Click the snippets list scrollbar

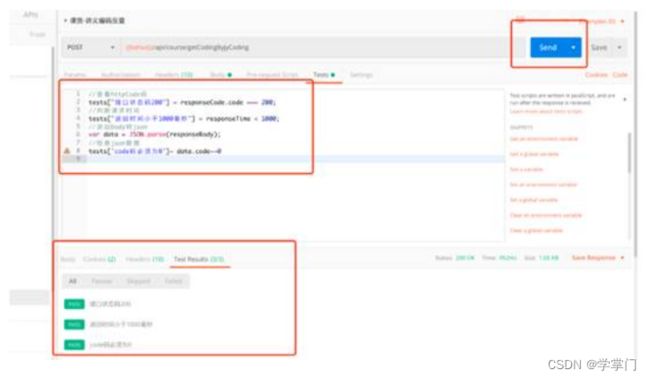pyautogui.click(x=630, y=152)
